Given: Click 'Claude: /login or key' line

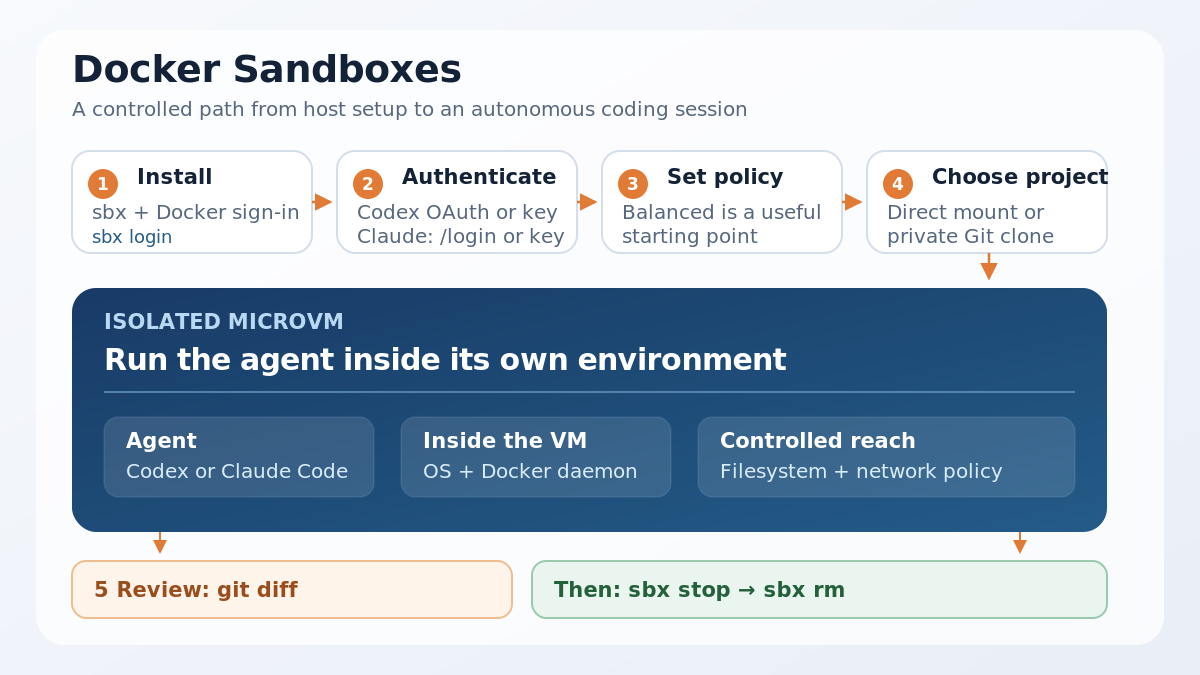Looking at the screenshot, I should pyautogui.click(x=461, y=237).
